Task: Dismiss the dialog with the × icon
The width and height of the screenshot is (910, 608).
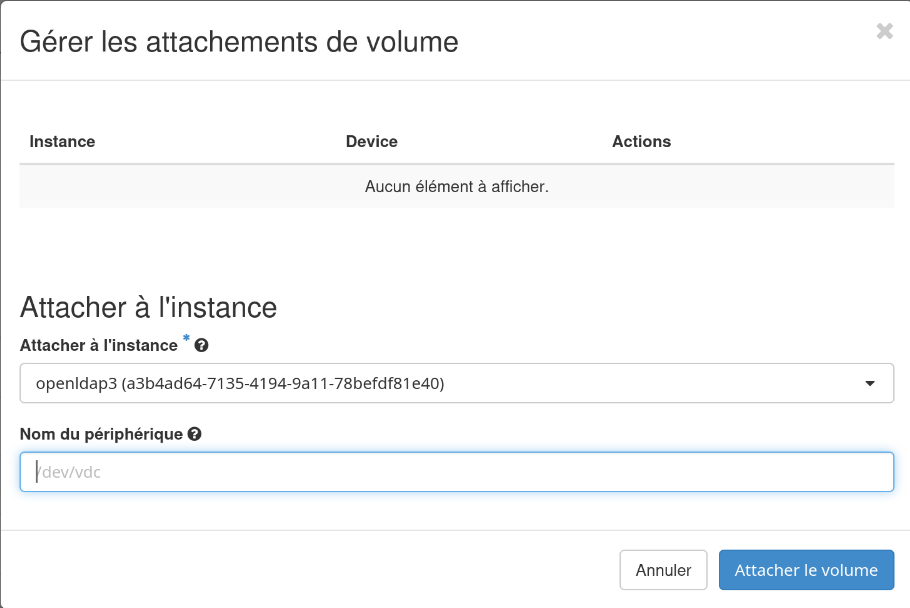Action: (x=884, y=31)
